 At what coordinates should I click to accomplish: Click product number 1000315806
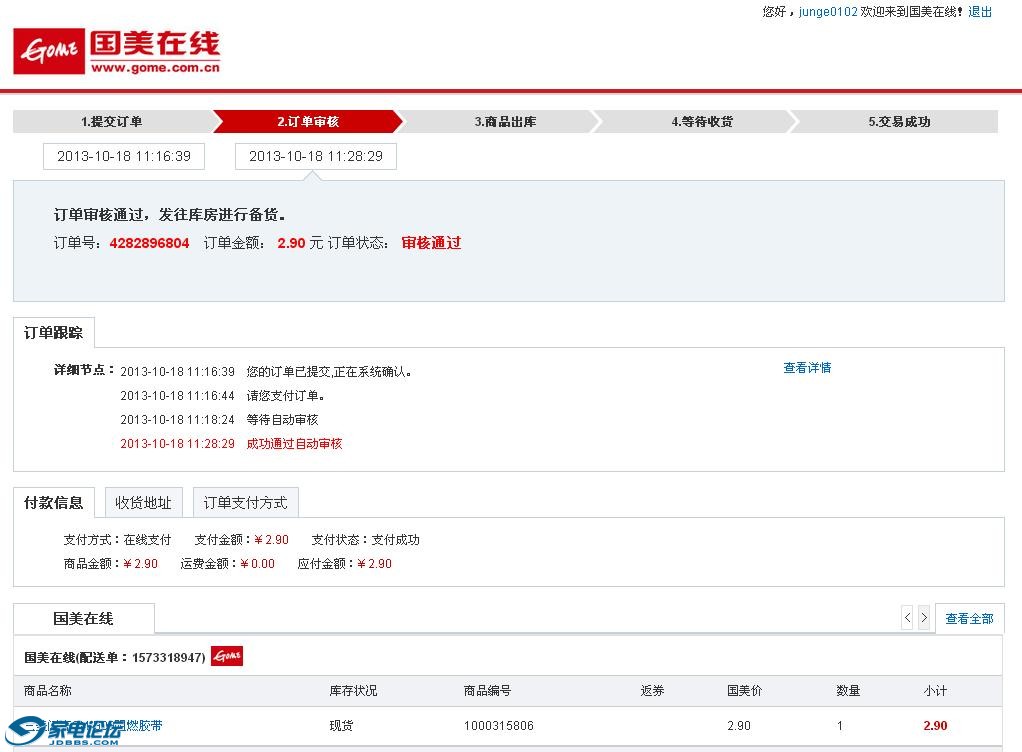tap(499, 725)
